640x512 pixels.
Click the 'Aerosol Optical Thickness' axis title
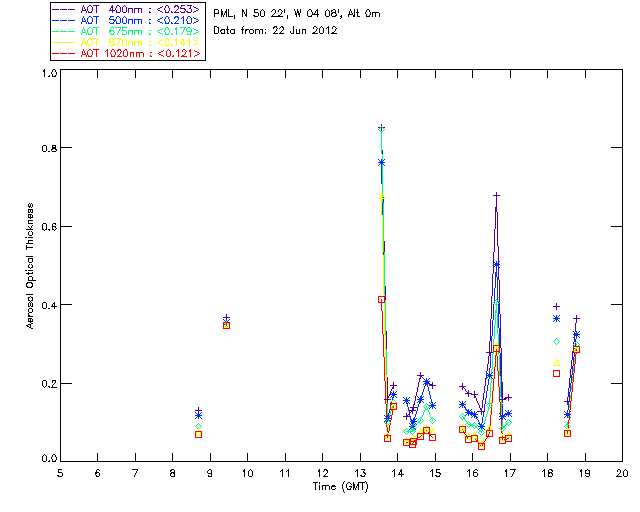pyautogui.click(x=30, y=266)
